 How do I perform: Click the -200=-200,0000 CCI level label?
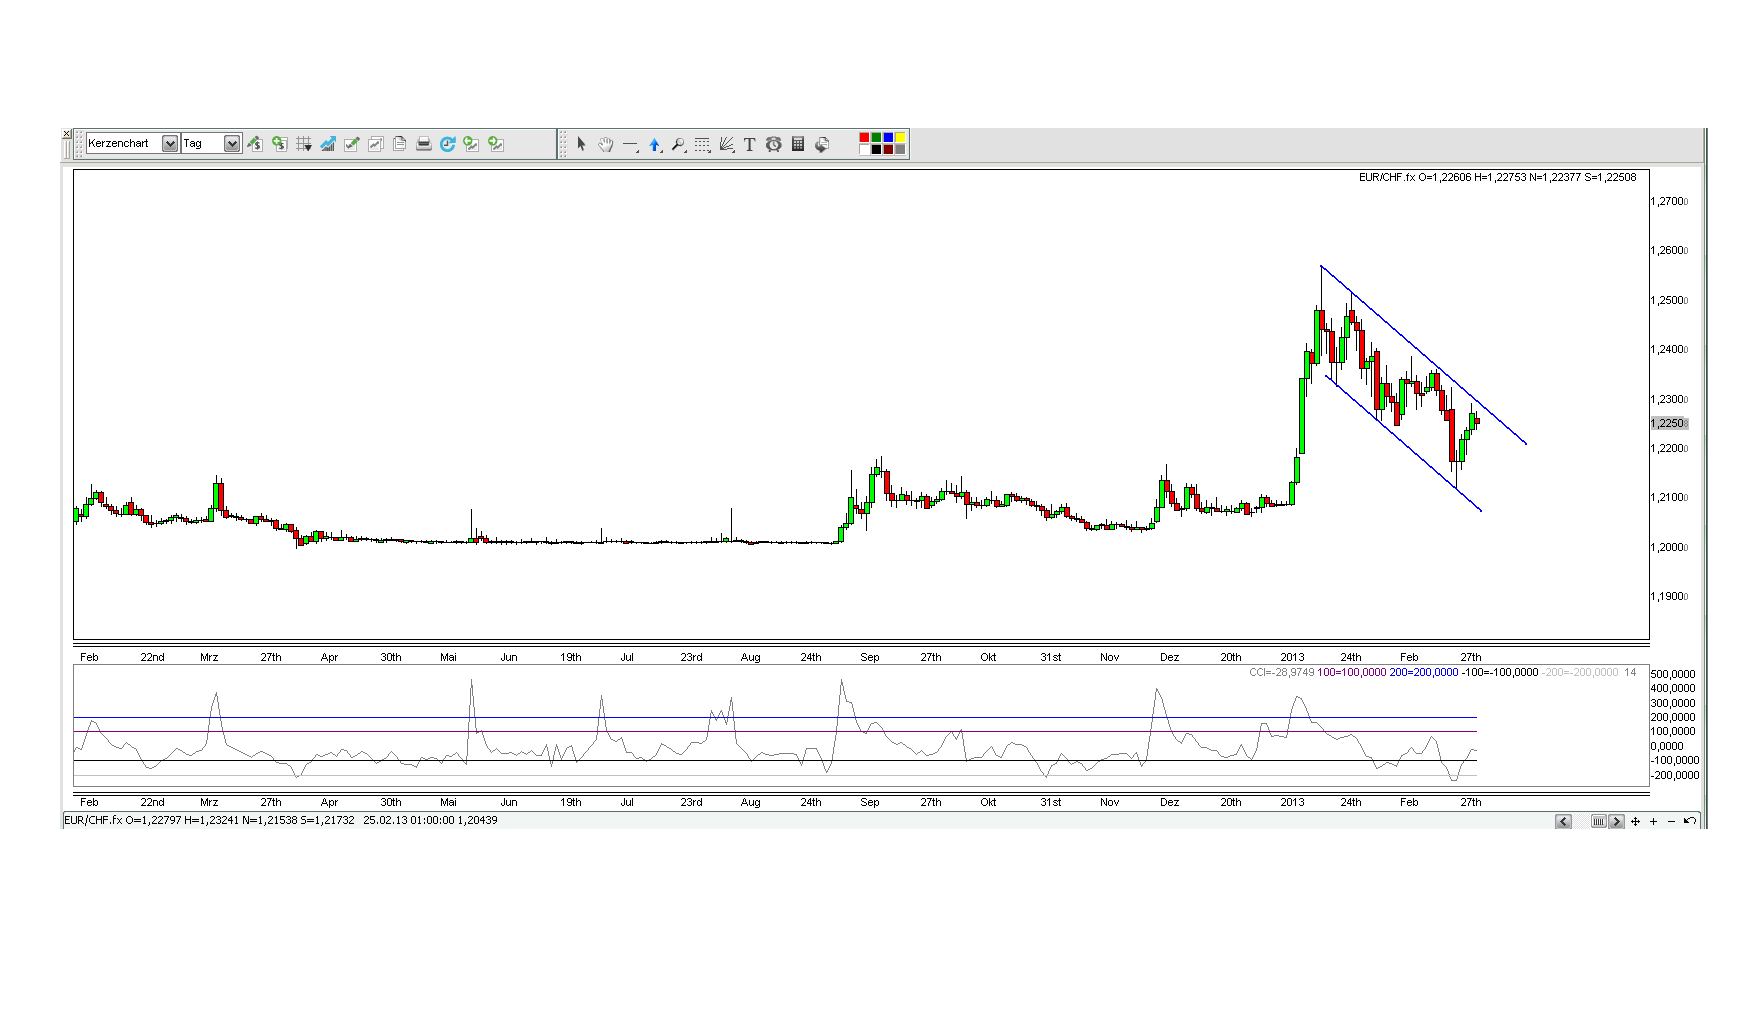coord(1580,673)
